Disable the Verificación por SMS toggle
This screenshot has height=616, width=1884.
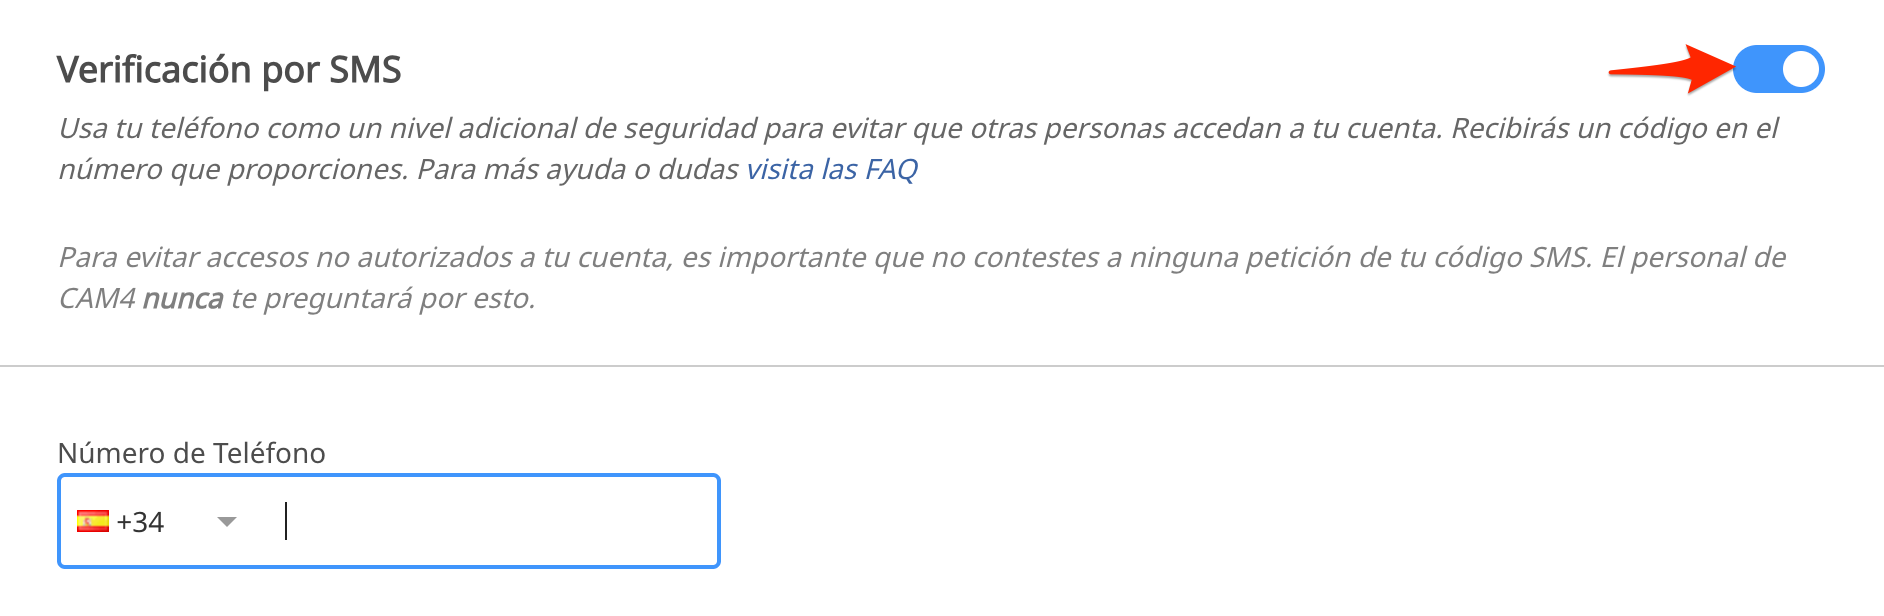tap(1778, 69)
